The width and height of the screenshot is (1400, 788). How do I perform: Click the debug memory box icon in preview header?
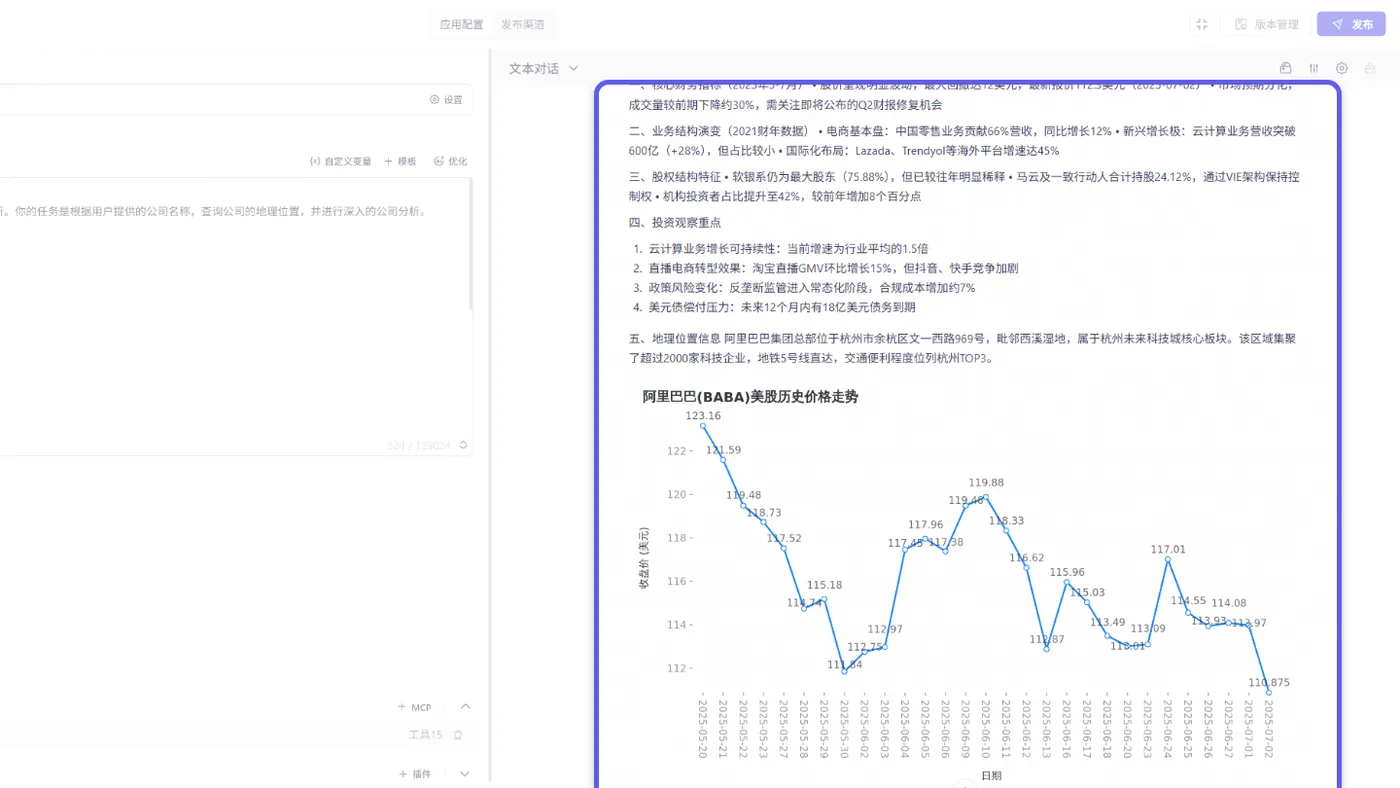pos(1286,68)
